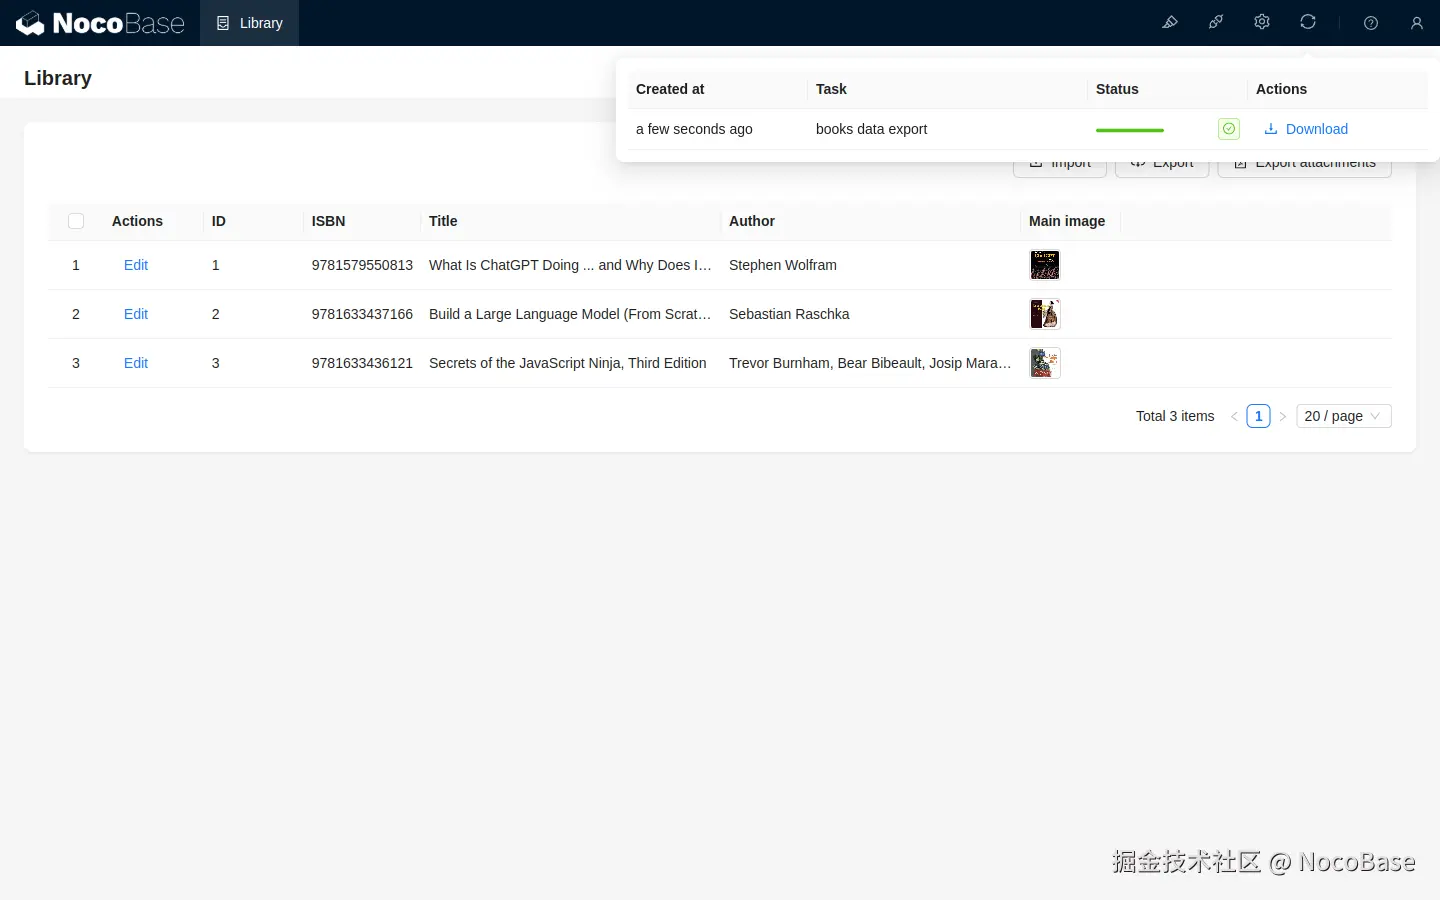
Task: Download the books data export file
Action: click(x=1306, y=129)
